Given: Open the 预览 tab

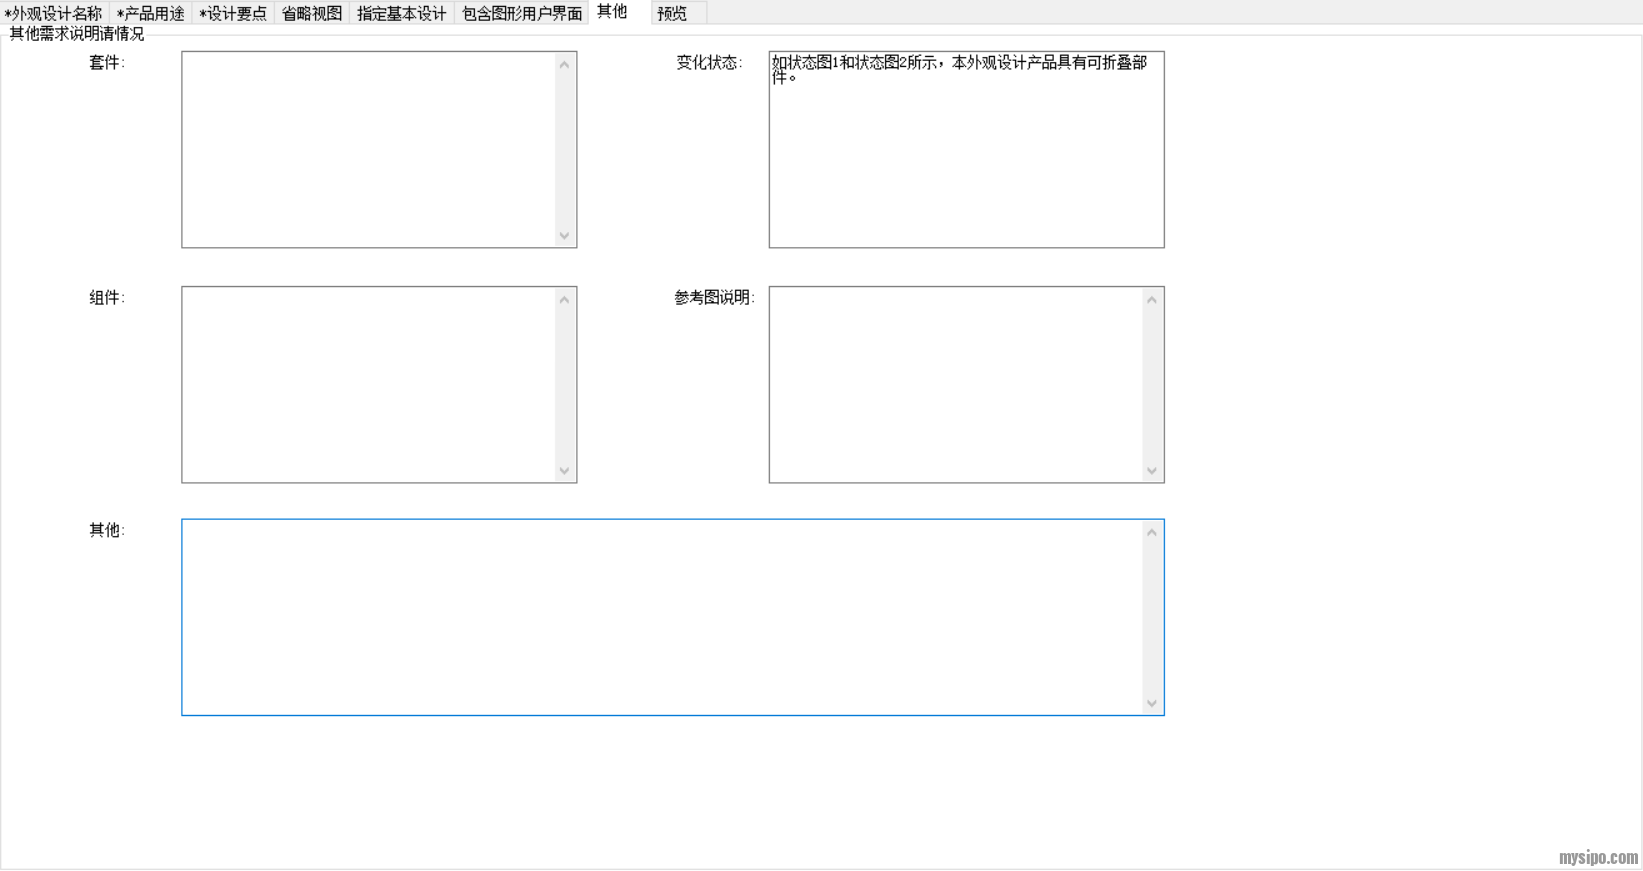Looking at the screenshot, I should (x=672, y=13).
